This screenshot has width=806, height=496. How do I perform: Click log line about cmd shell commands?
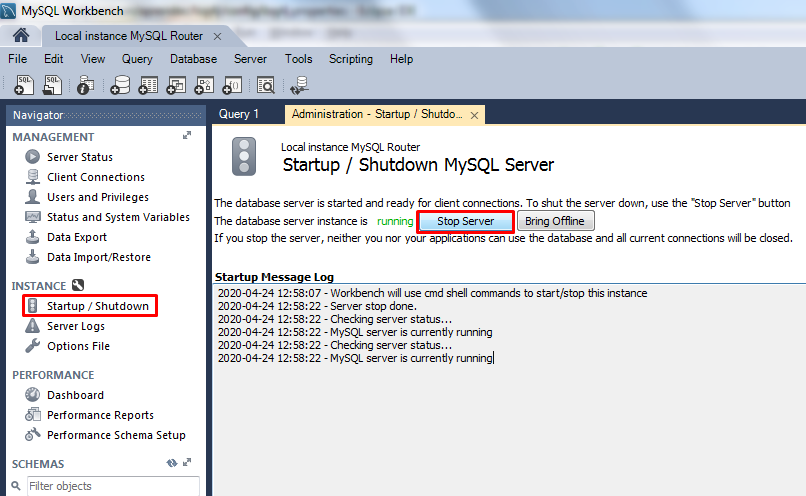point(432,293)
